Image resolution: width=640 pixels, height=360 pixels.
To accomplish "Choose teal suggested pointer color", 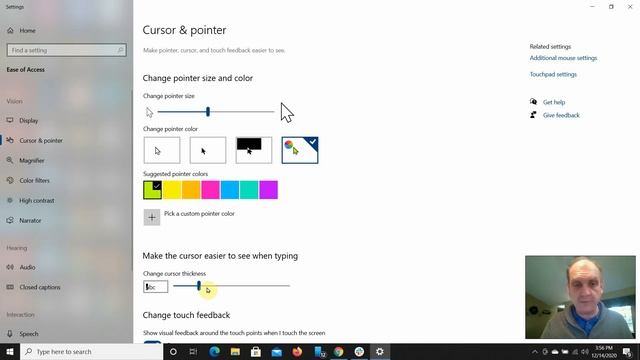I will tap(249, 190).
